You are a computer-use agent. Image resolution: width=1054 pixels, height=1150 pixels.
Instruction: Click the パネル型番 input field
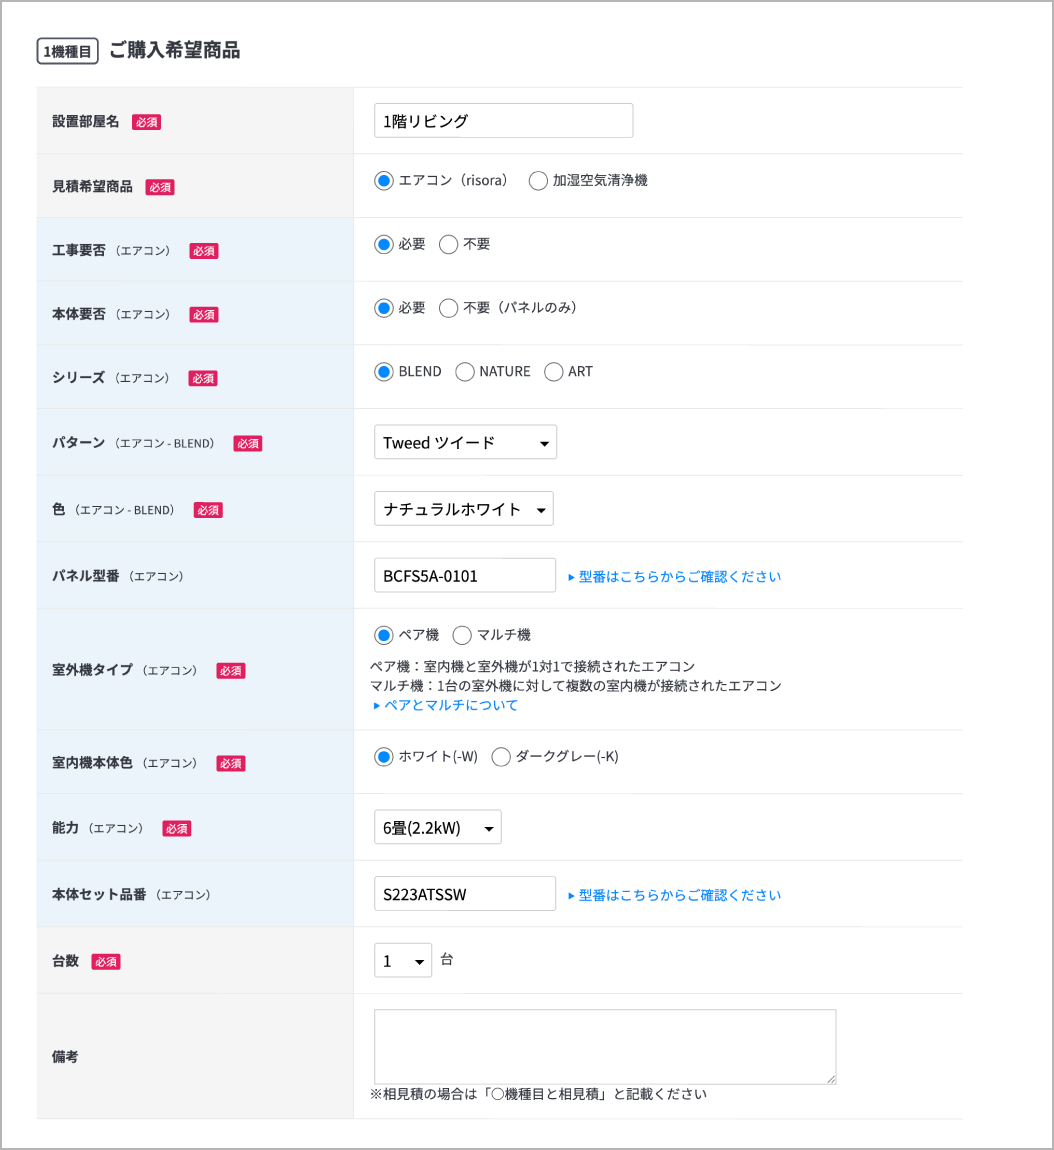point(464,576)
